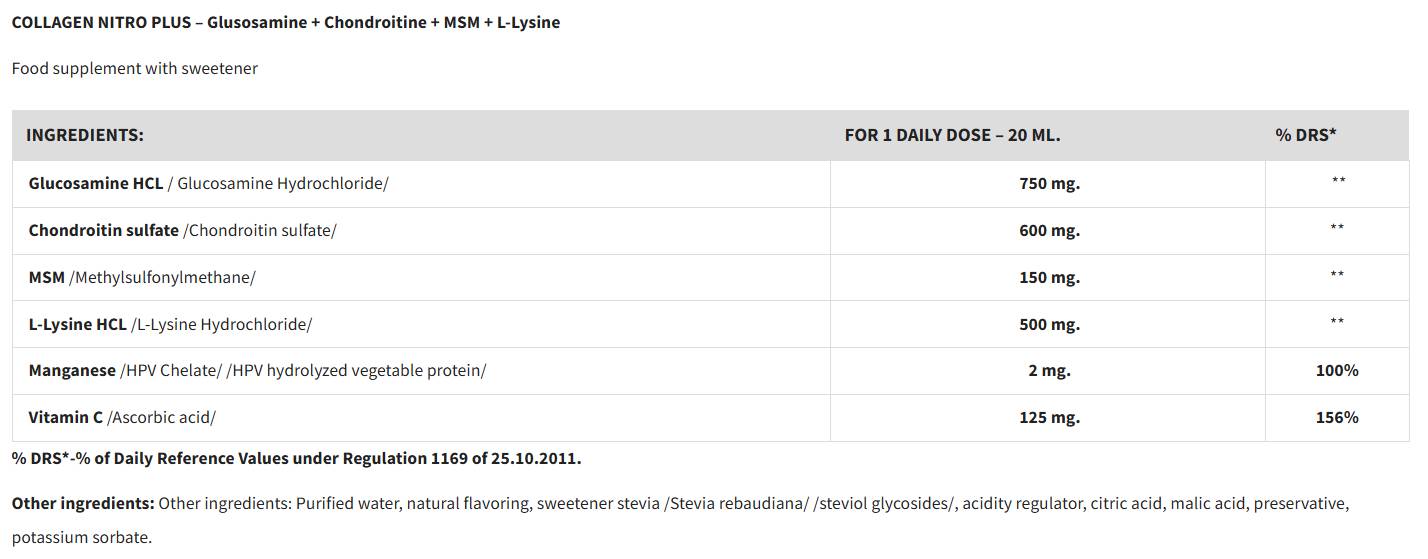The width and height of the screenshot is (1428, 559).
Task: Click the 600 mg. dose value
Action: [1049, 231]
